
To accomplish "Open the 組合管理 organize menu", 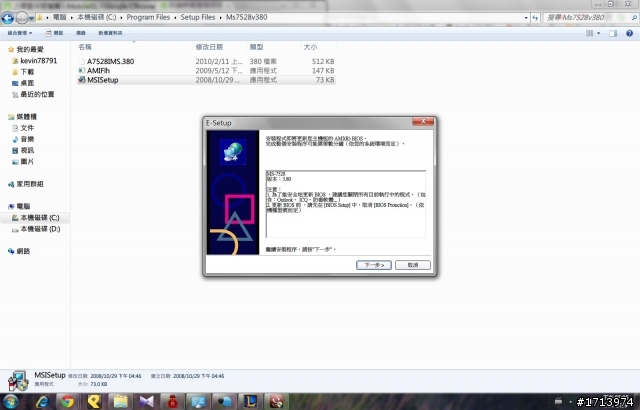I will point(20,33).
